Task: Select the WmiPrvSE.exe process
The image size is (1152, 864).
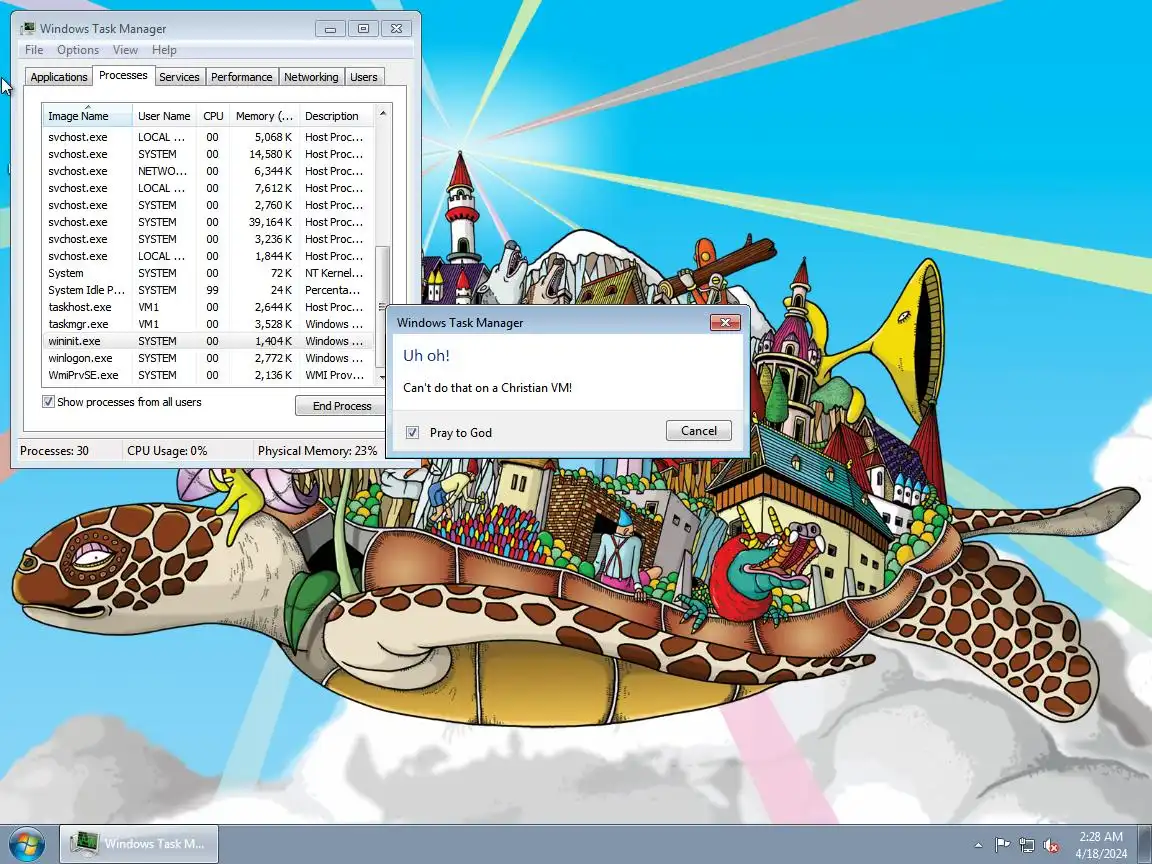Action: pos(208,375)
